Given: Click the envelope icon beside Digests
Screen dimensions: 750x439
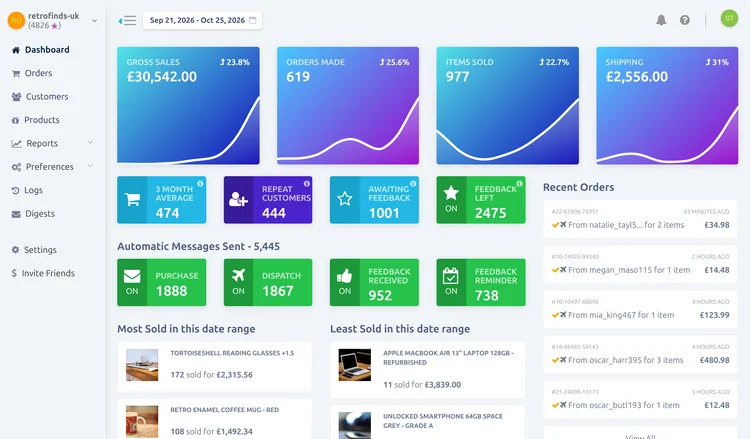Looking at the screenshot, I should point(16,214).
